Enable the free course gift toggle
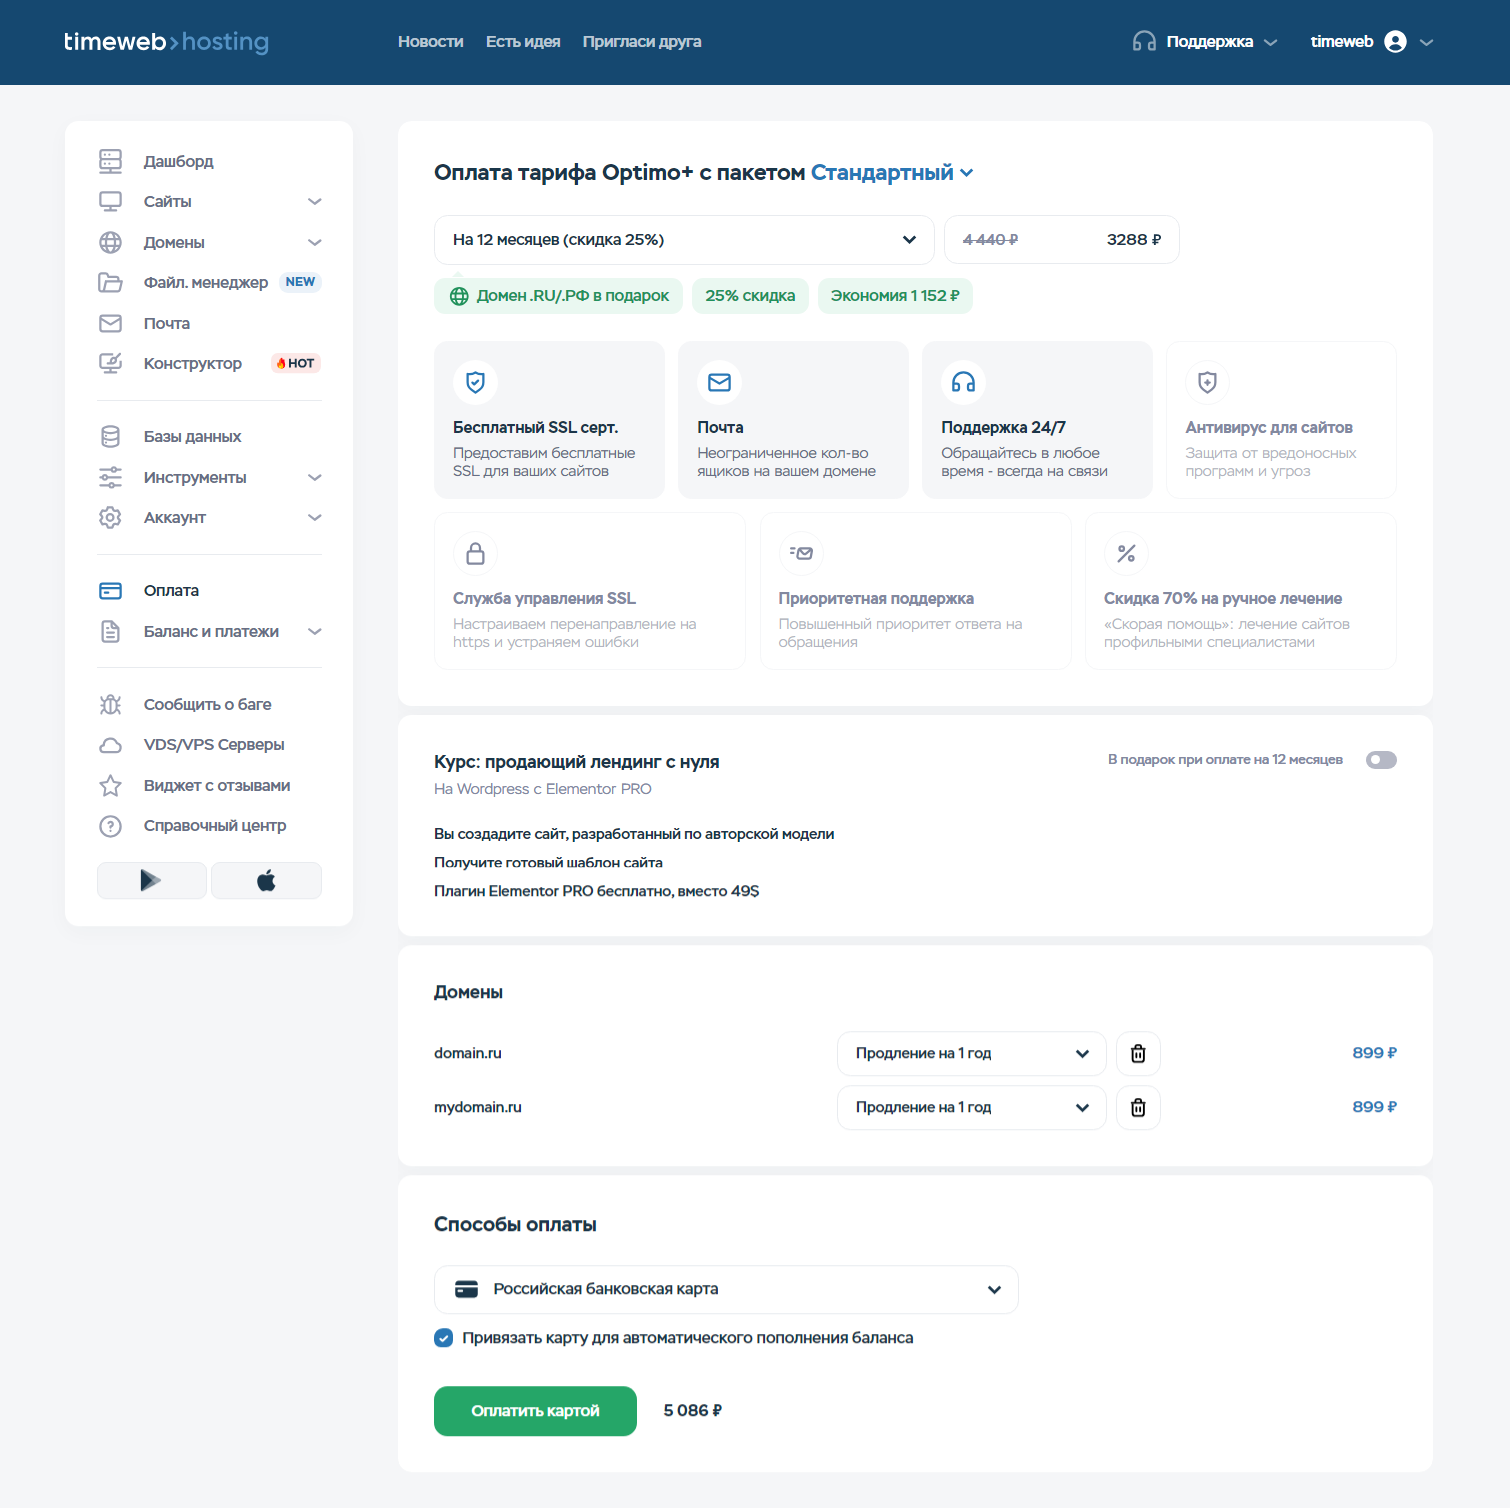The height and width of the screenshot is (1508, 1510). tap(1381, 760)
